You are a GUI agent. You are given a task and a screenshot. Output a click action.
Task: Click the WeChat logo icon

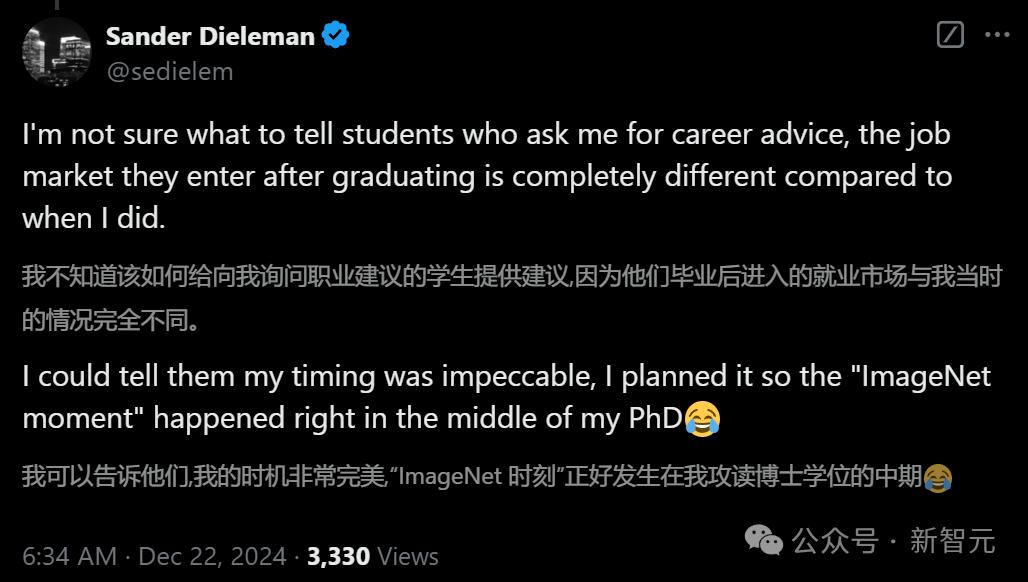tap(764, 542)
